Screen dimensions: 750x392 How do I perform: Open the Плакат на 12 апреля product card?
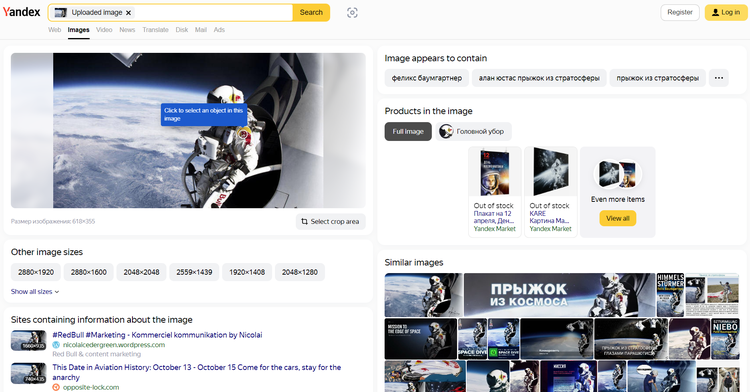[x=495, y=192]
